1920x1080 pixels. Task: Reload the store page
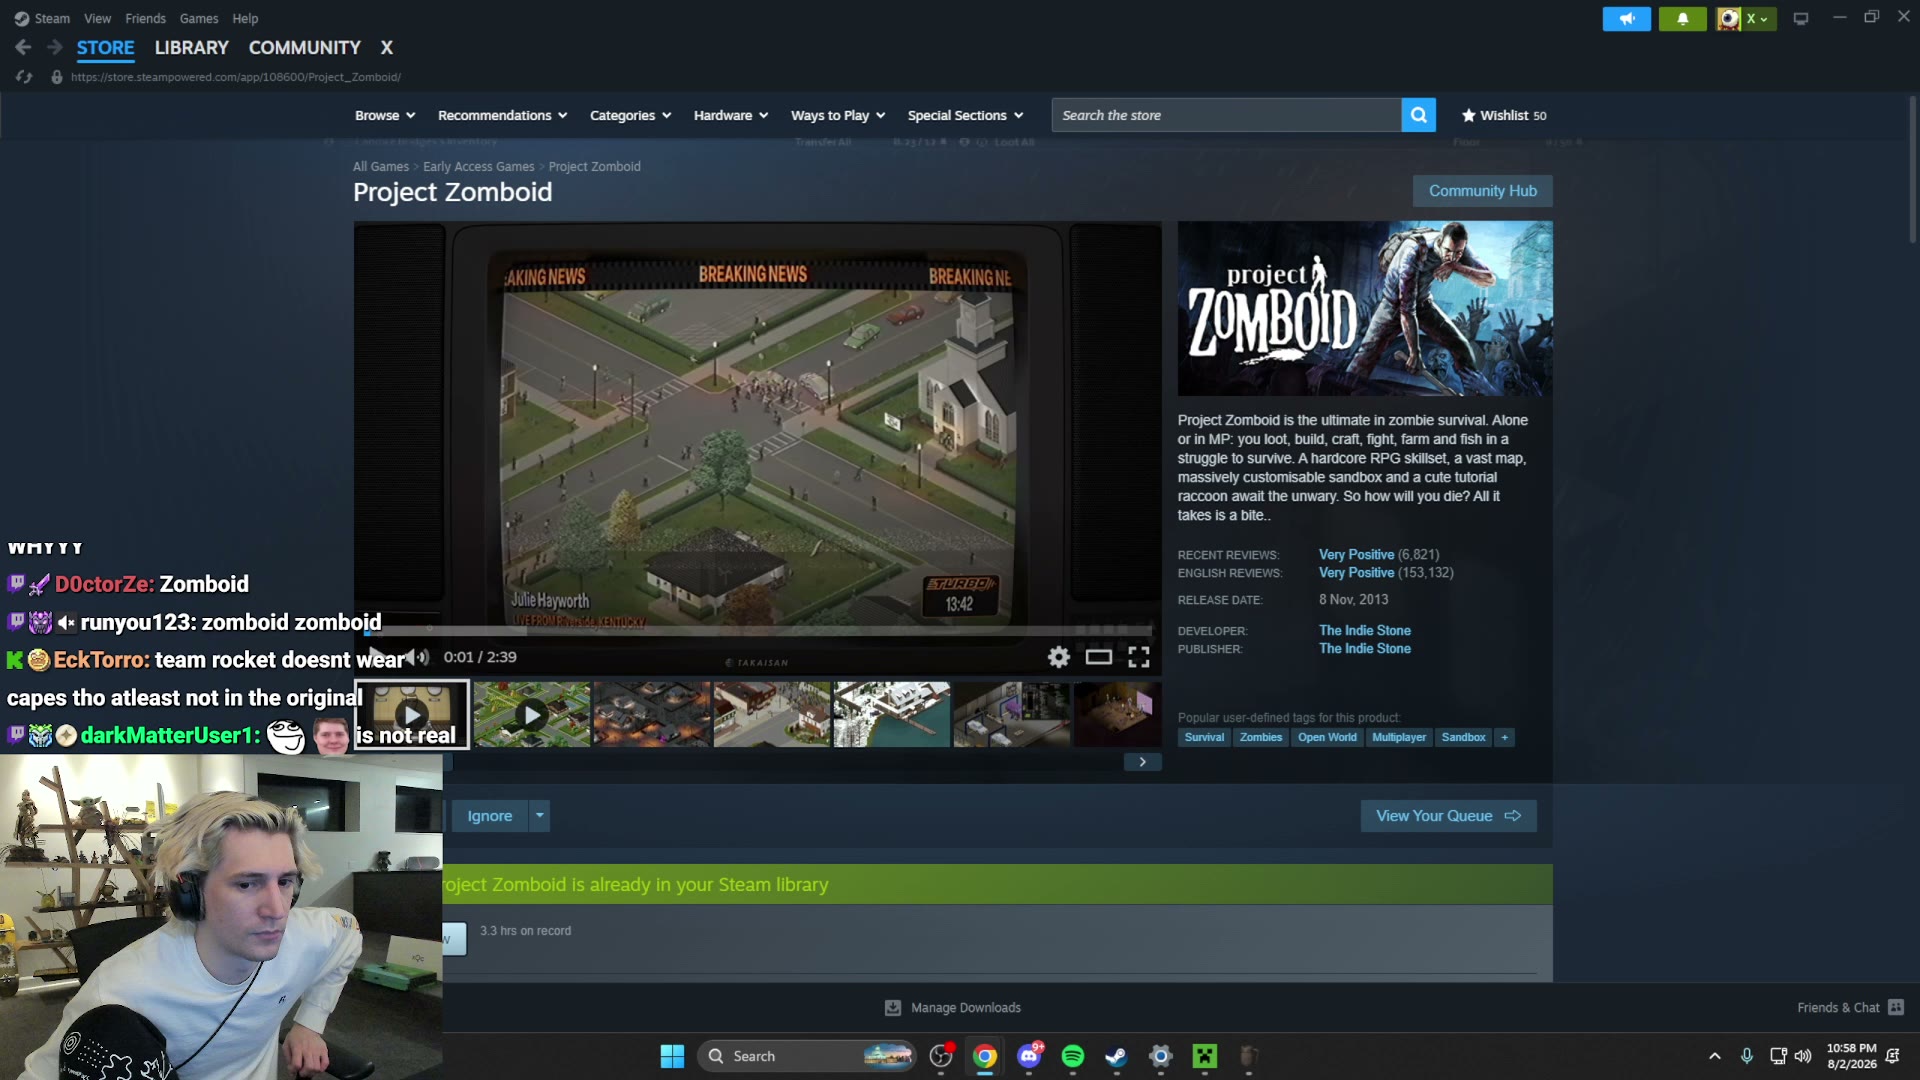24,77
